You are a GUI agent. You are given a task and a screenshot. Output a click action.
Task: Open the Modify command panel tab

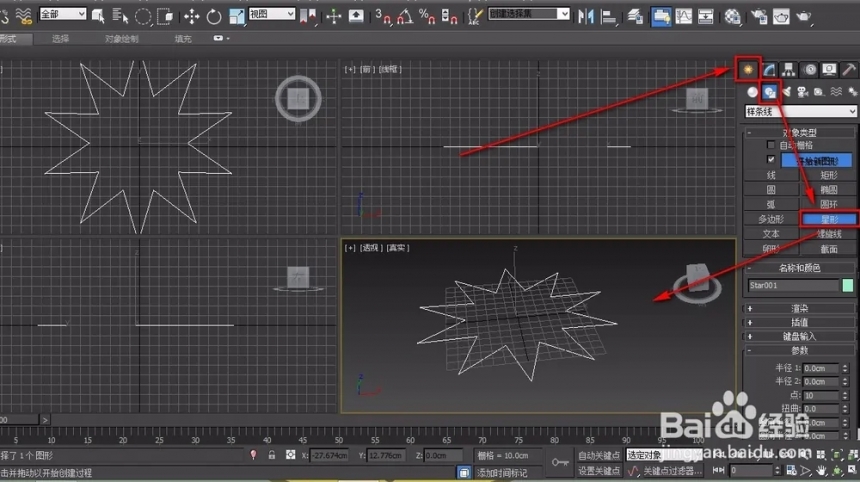coord(770,69)
